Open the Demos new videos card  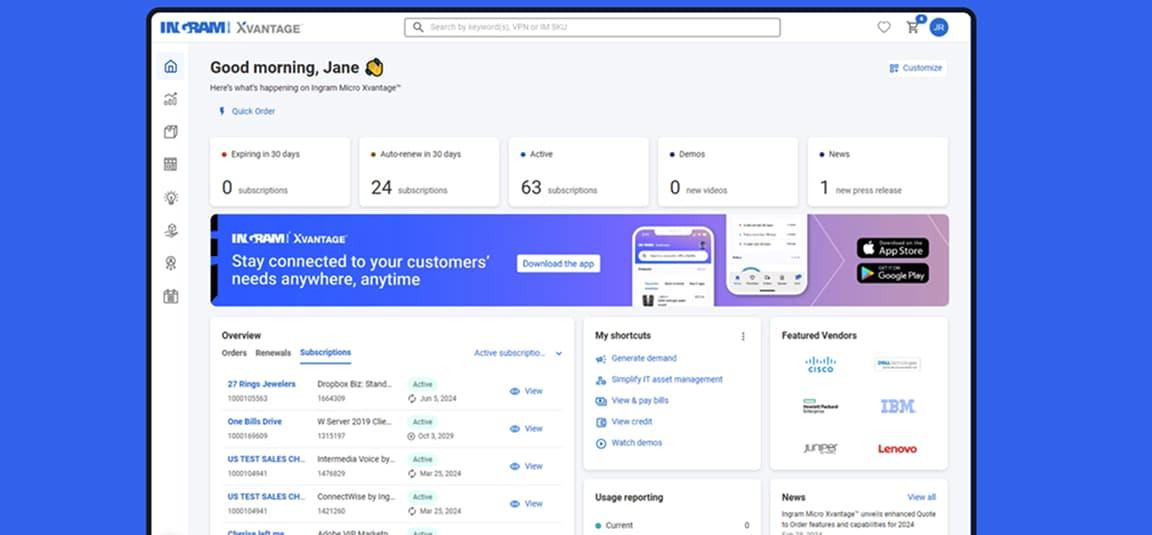pos(728,172)
